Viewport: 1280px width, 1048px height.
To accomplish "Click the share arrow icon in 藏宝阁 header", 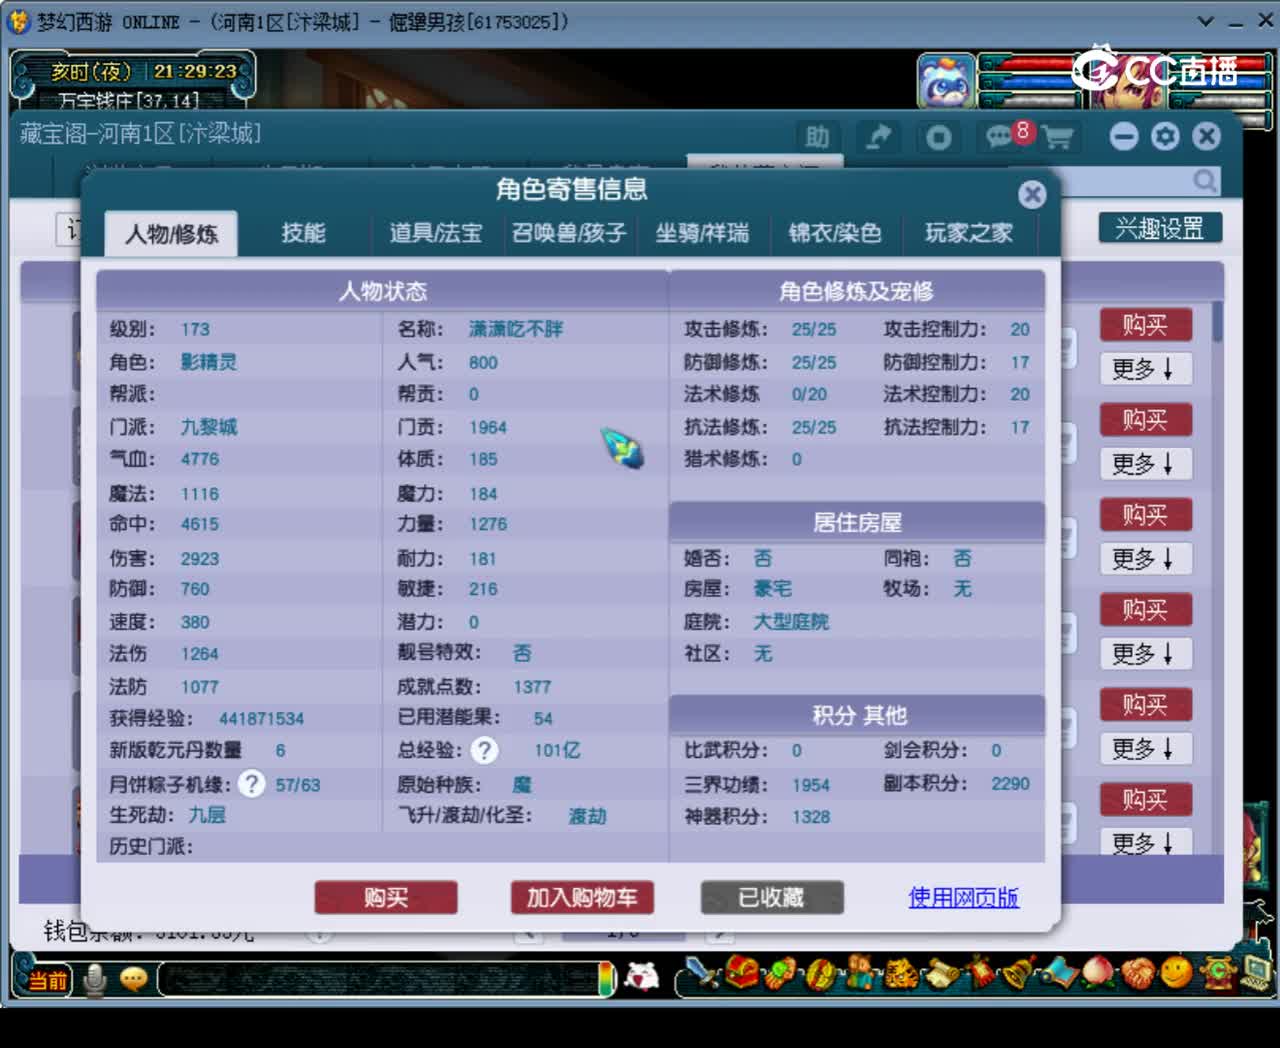I will point(878,137).
